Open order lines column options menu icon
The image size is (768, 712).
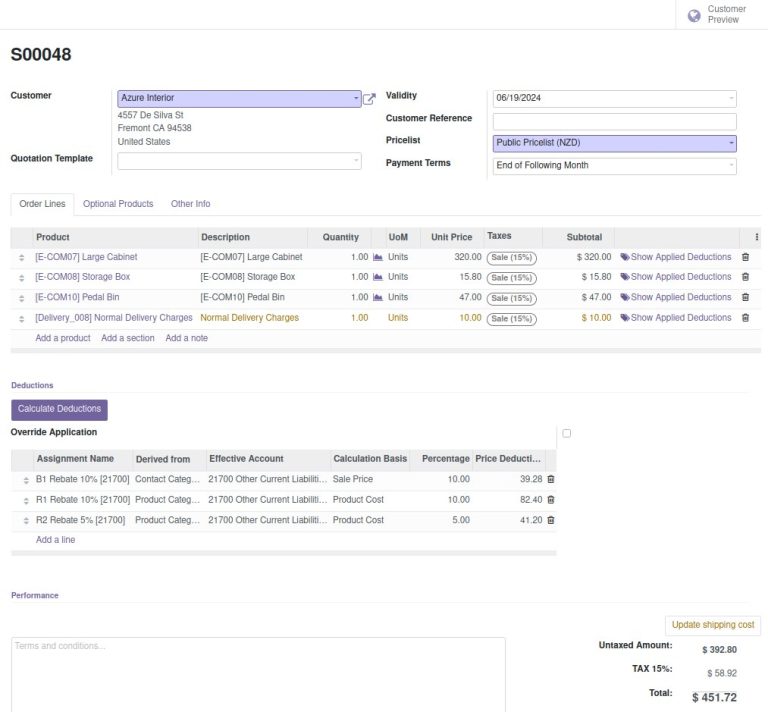(756, 237)
